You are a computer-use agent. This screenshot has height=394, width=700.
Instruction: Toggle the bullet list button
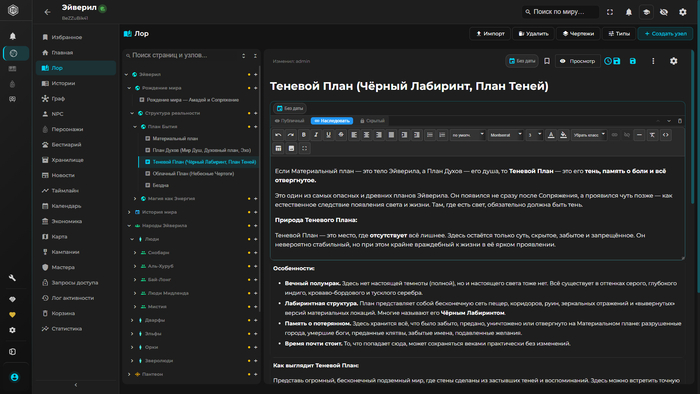(429, 135)
